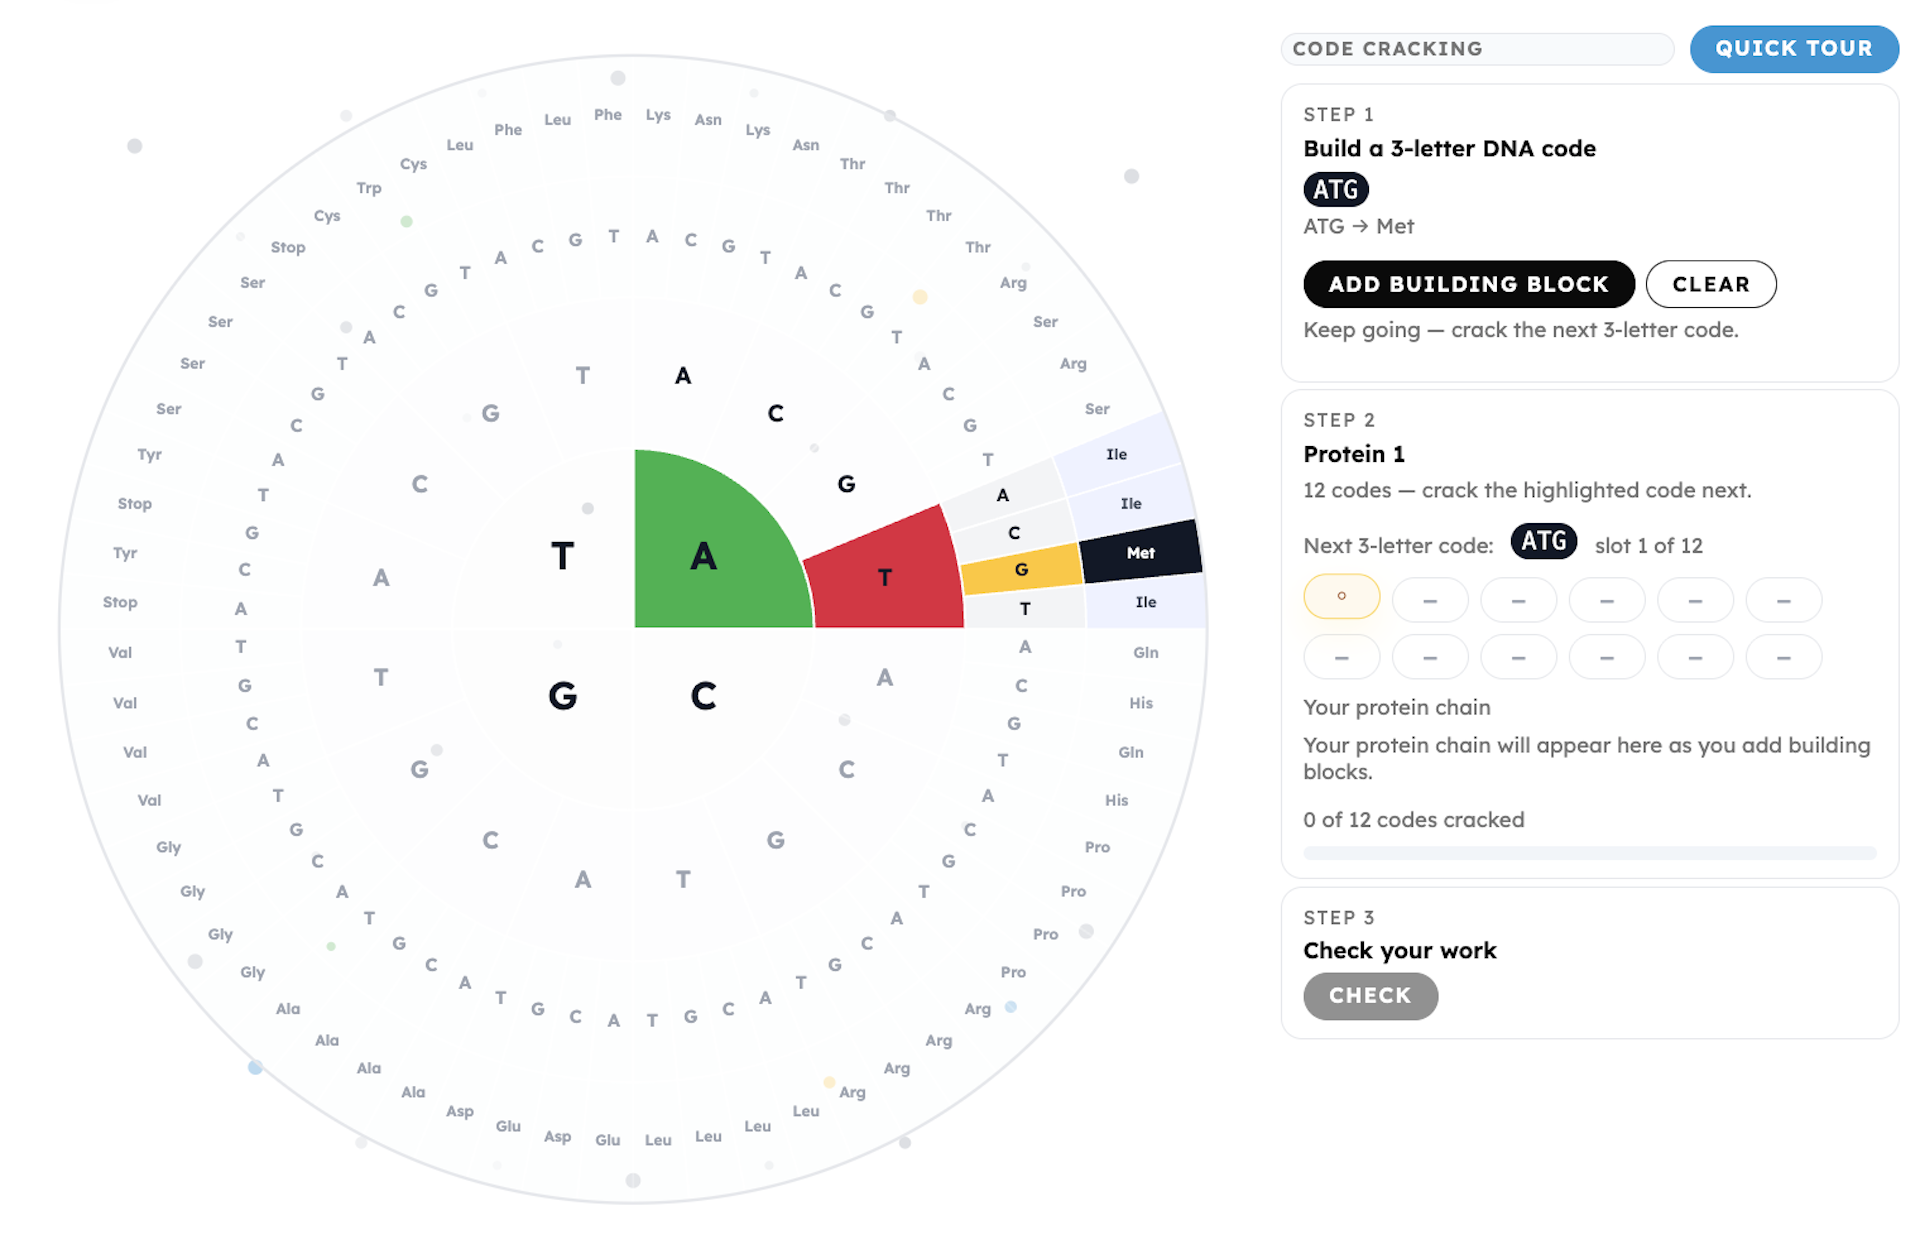Viewport: 1920px width, 1244px height.
Task: Click the ATG chip next to Next 3-letter code
Action: (1543, 541)
